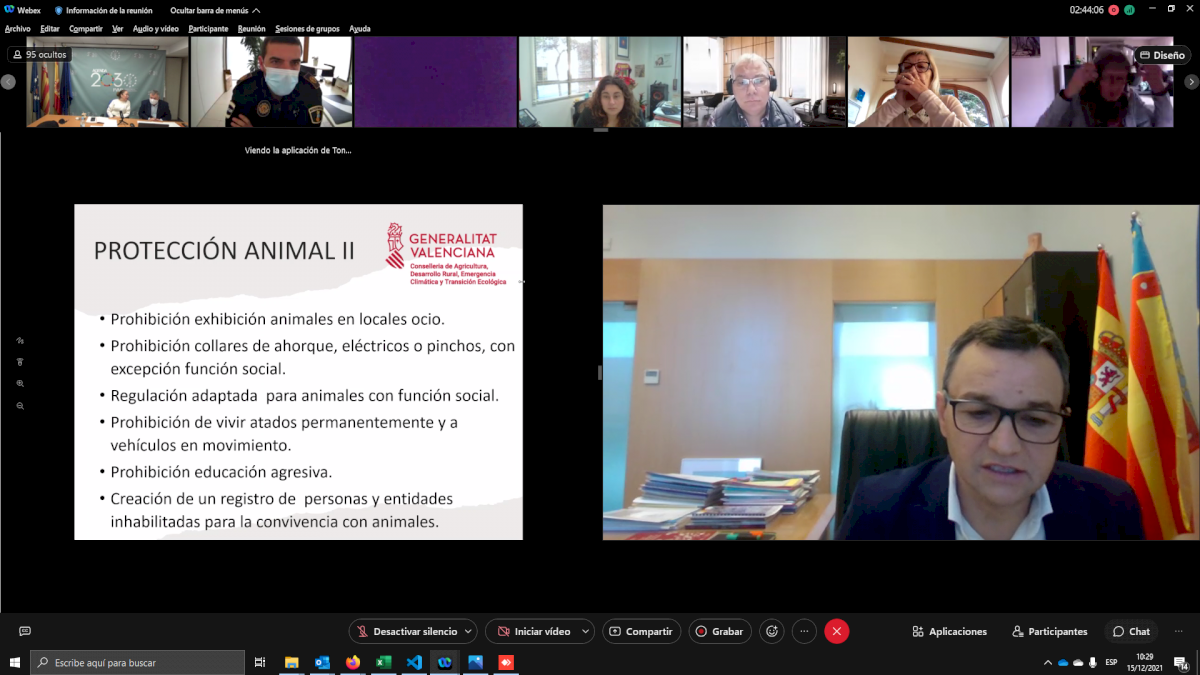Open the captions icon at bottom left

pyautogui.click(x=25, y=631)
